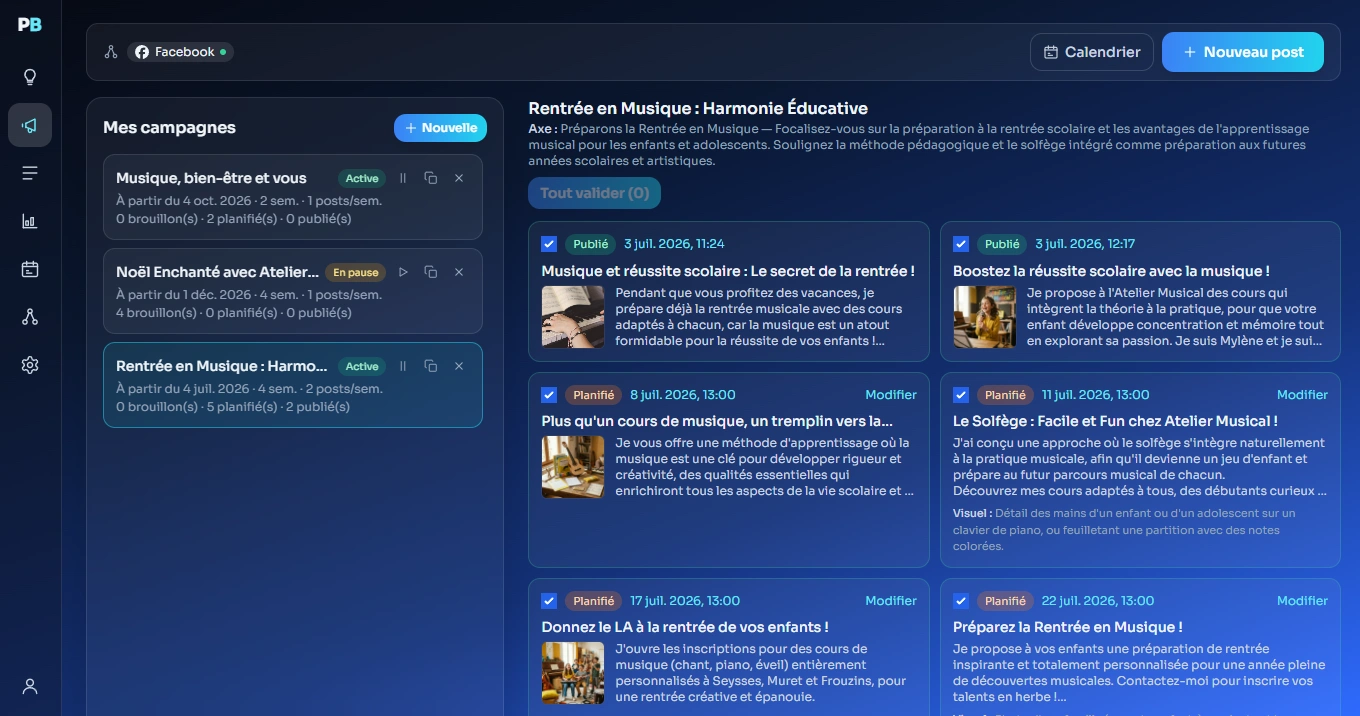Toggle the checkbox for the 22 juil. 2026 post
Screen dimensions: 1360x716
point(961,601)
